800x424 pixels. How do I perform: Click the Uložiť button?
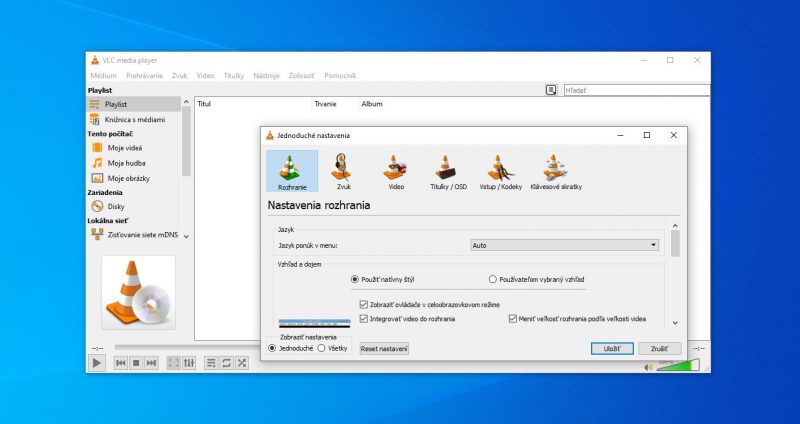(611, 348)
